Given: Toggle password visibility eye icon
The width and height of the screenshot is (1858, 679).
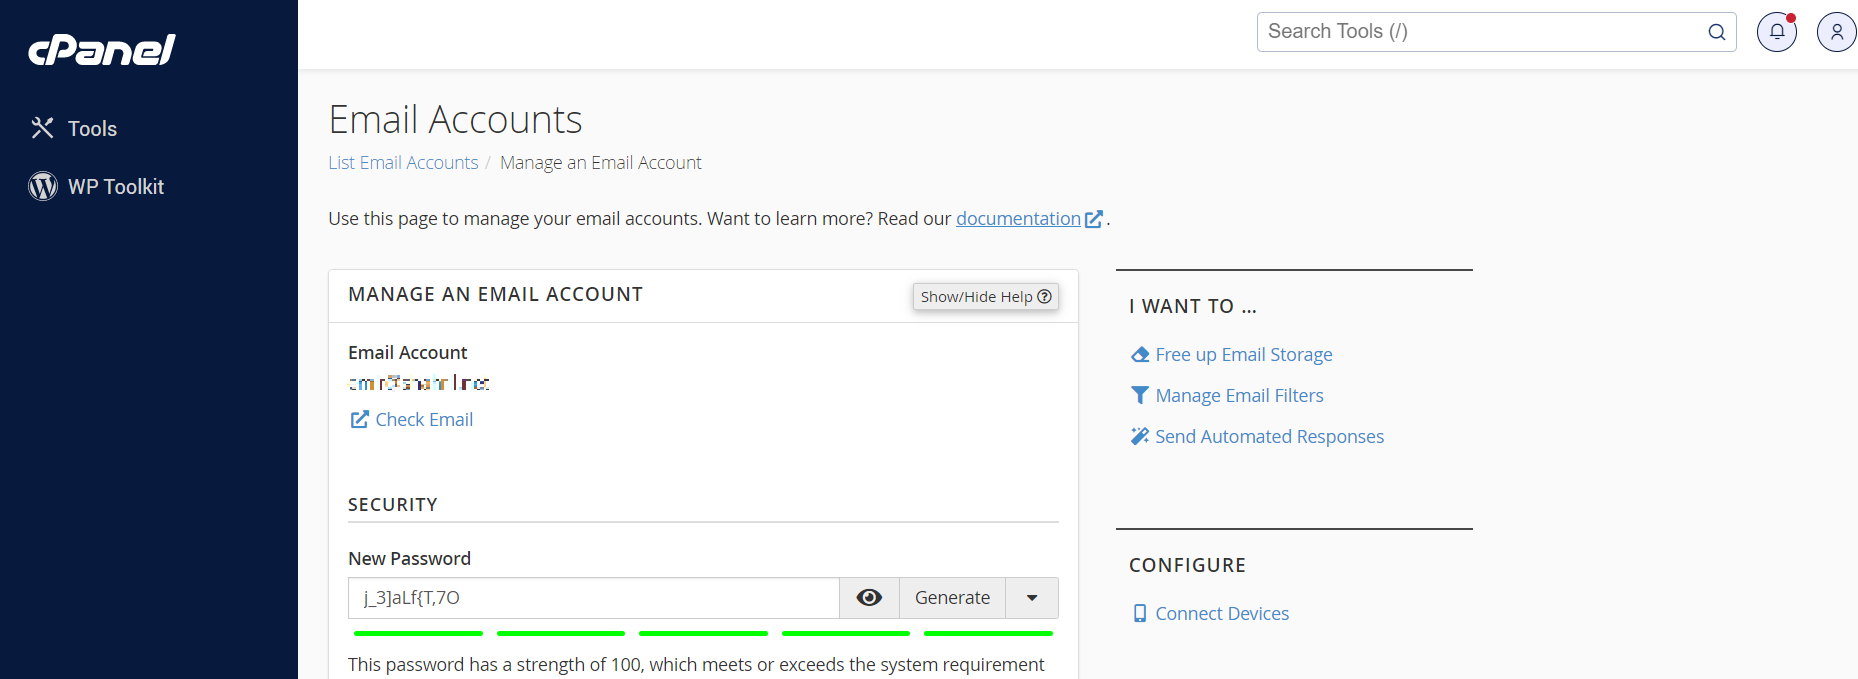Looking at the screenshot, I should tap(869, 598).
